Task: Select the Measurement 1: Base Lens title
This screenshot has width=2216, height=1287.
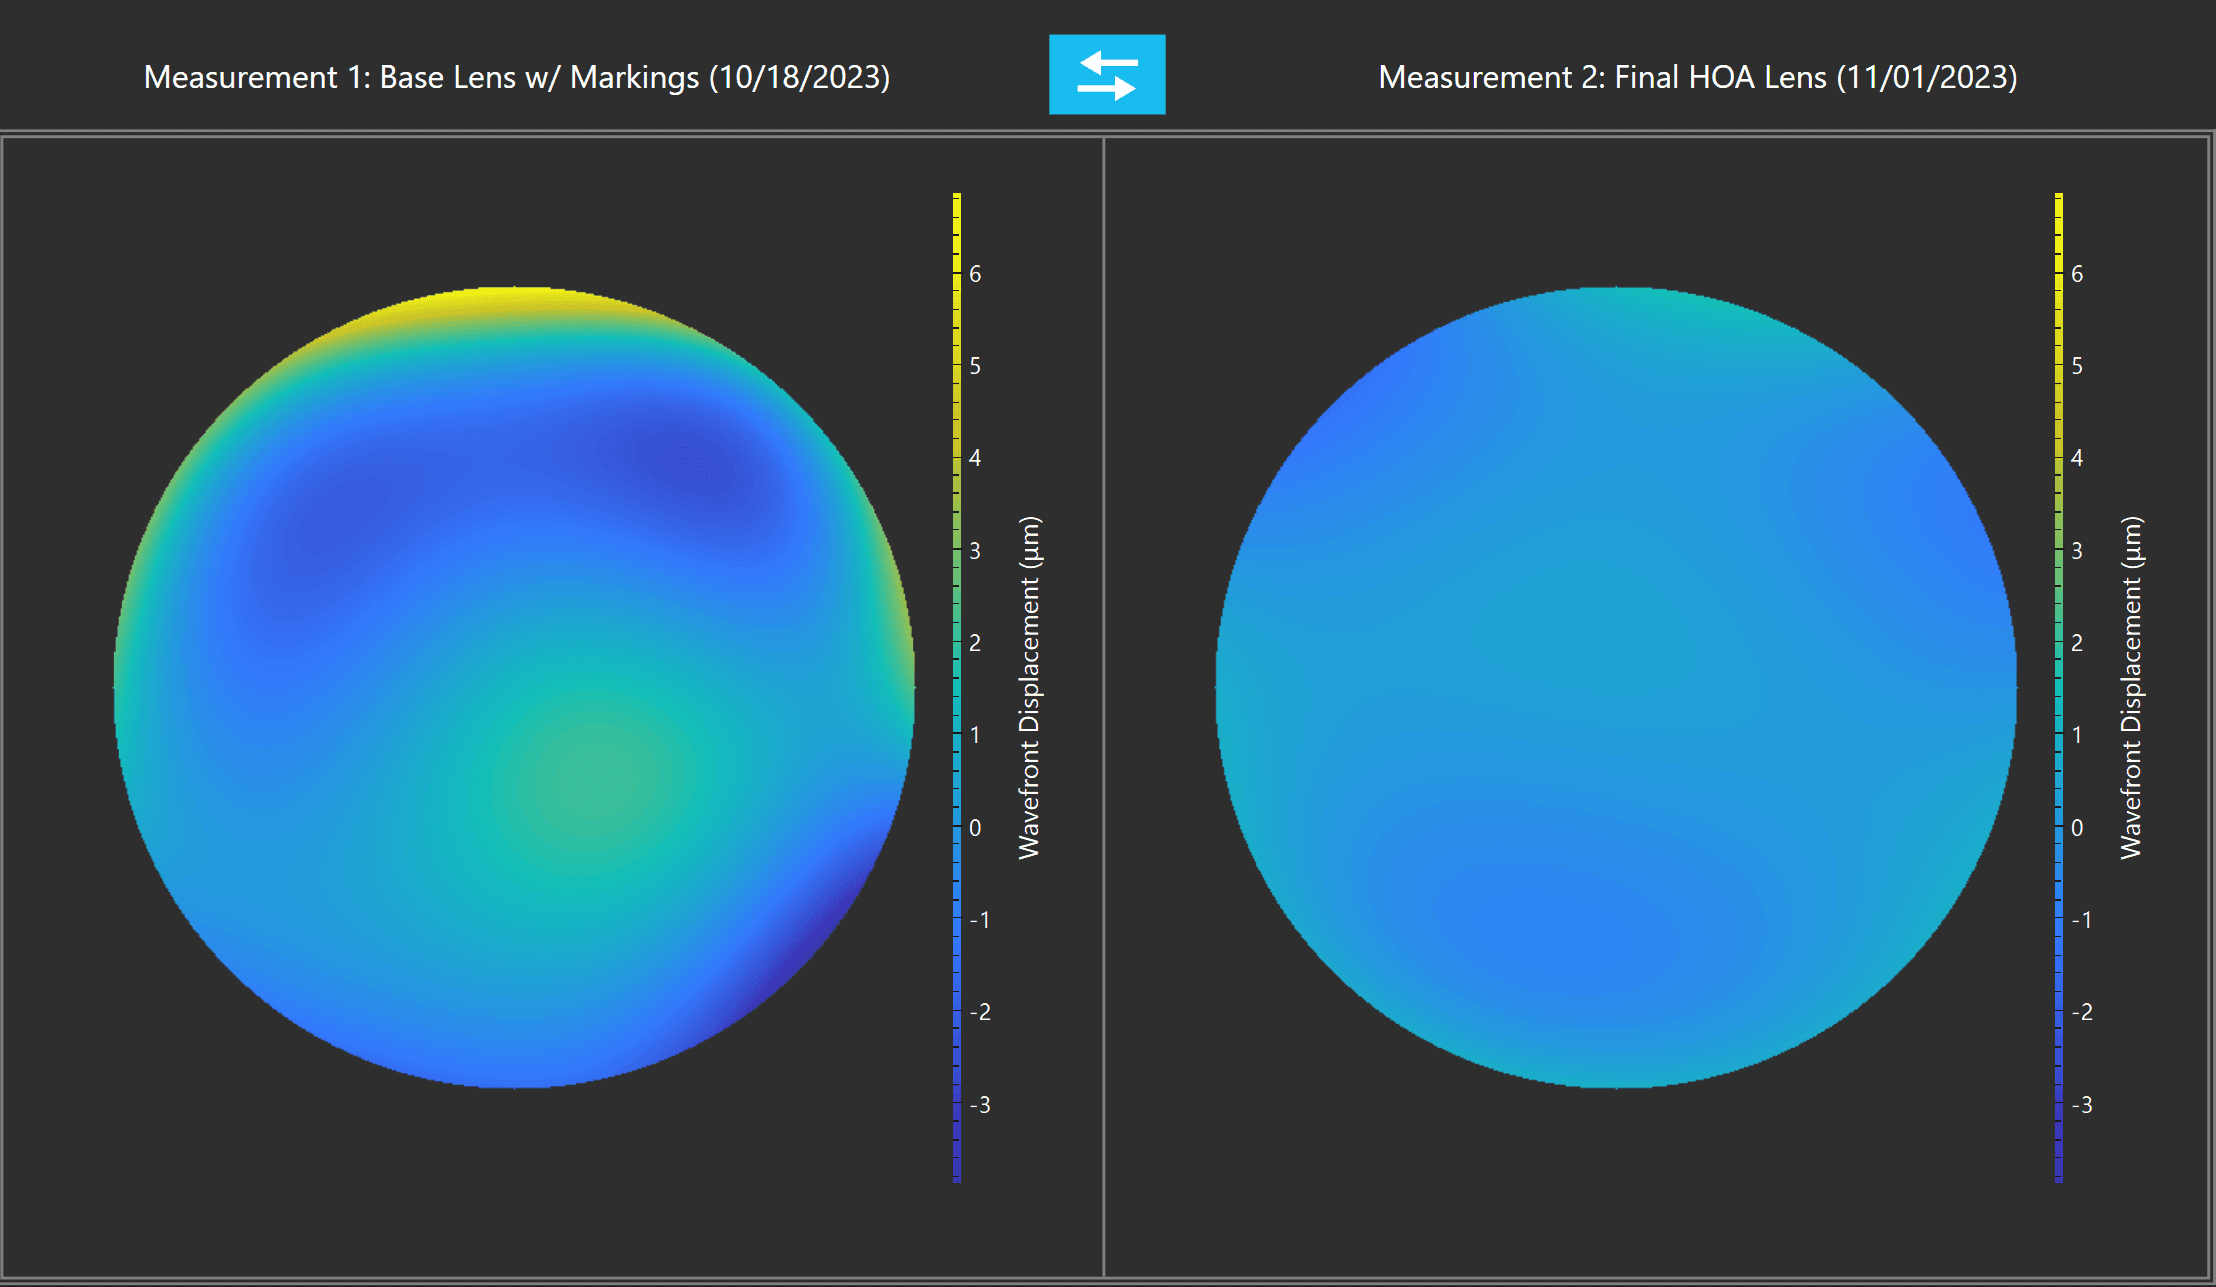Action: [x=517, y=77]
